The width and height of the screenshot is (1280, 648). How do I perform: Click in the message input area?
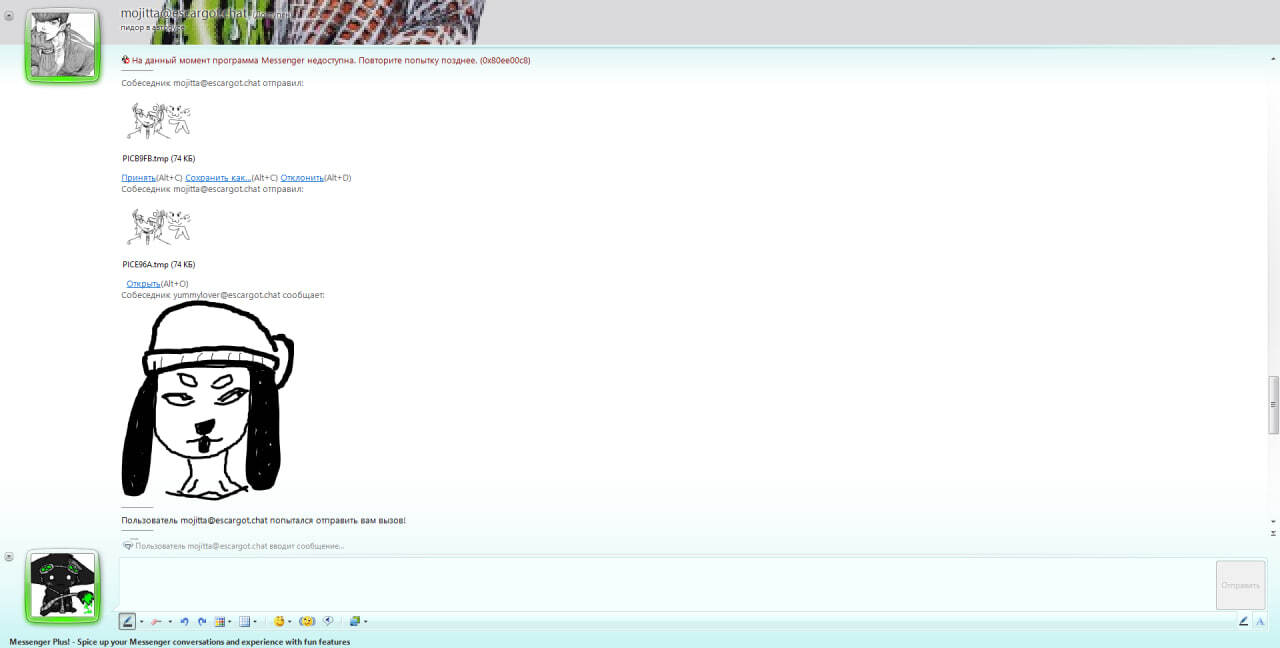tap(666, 584)
